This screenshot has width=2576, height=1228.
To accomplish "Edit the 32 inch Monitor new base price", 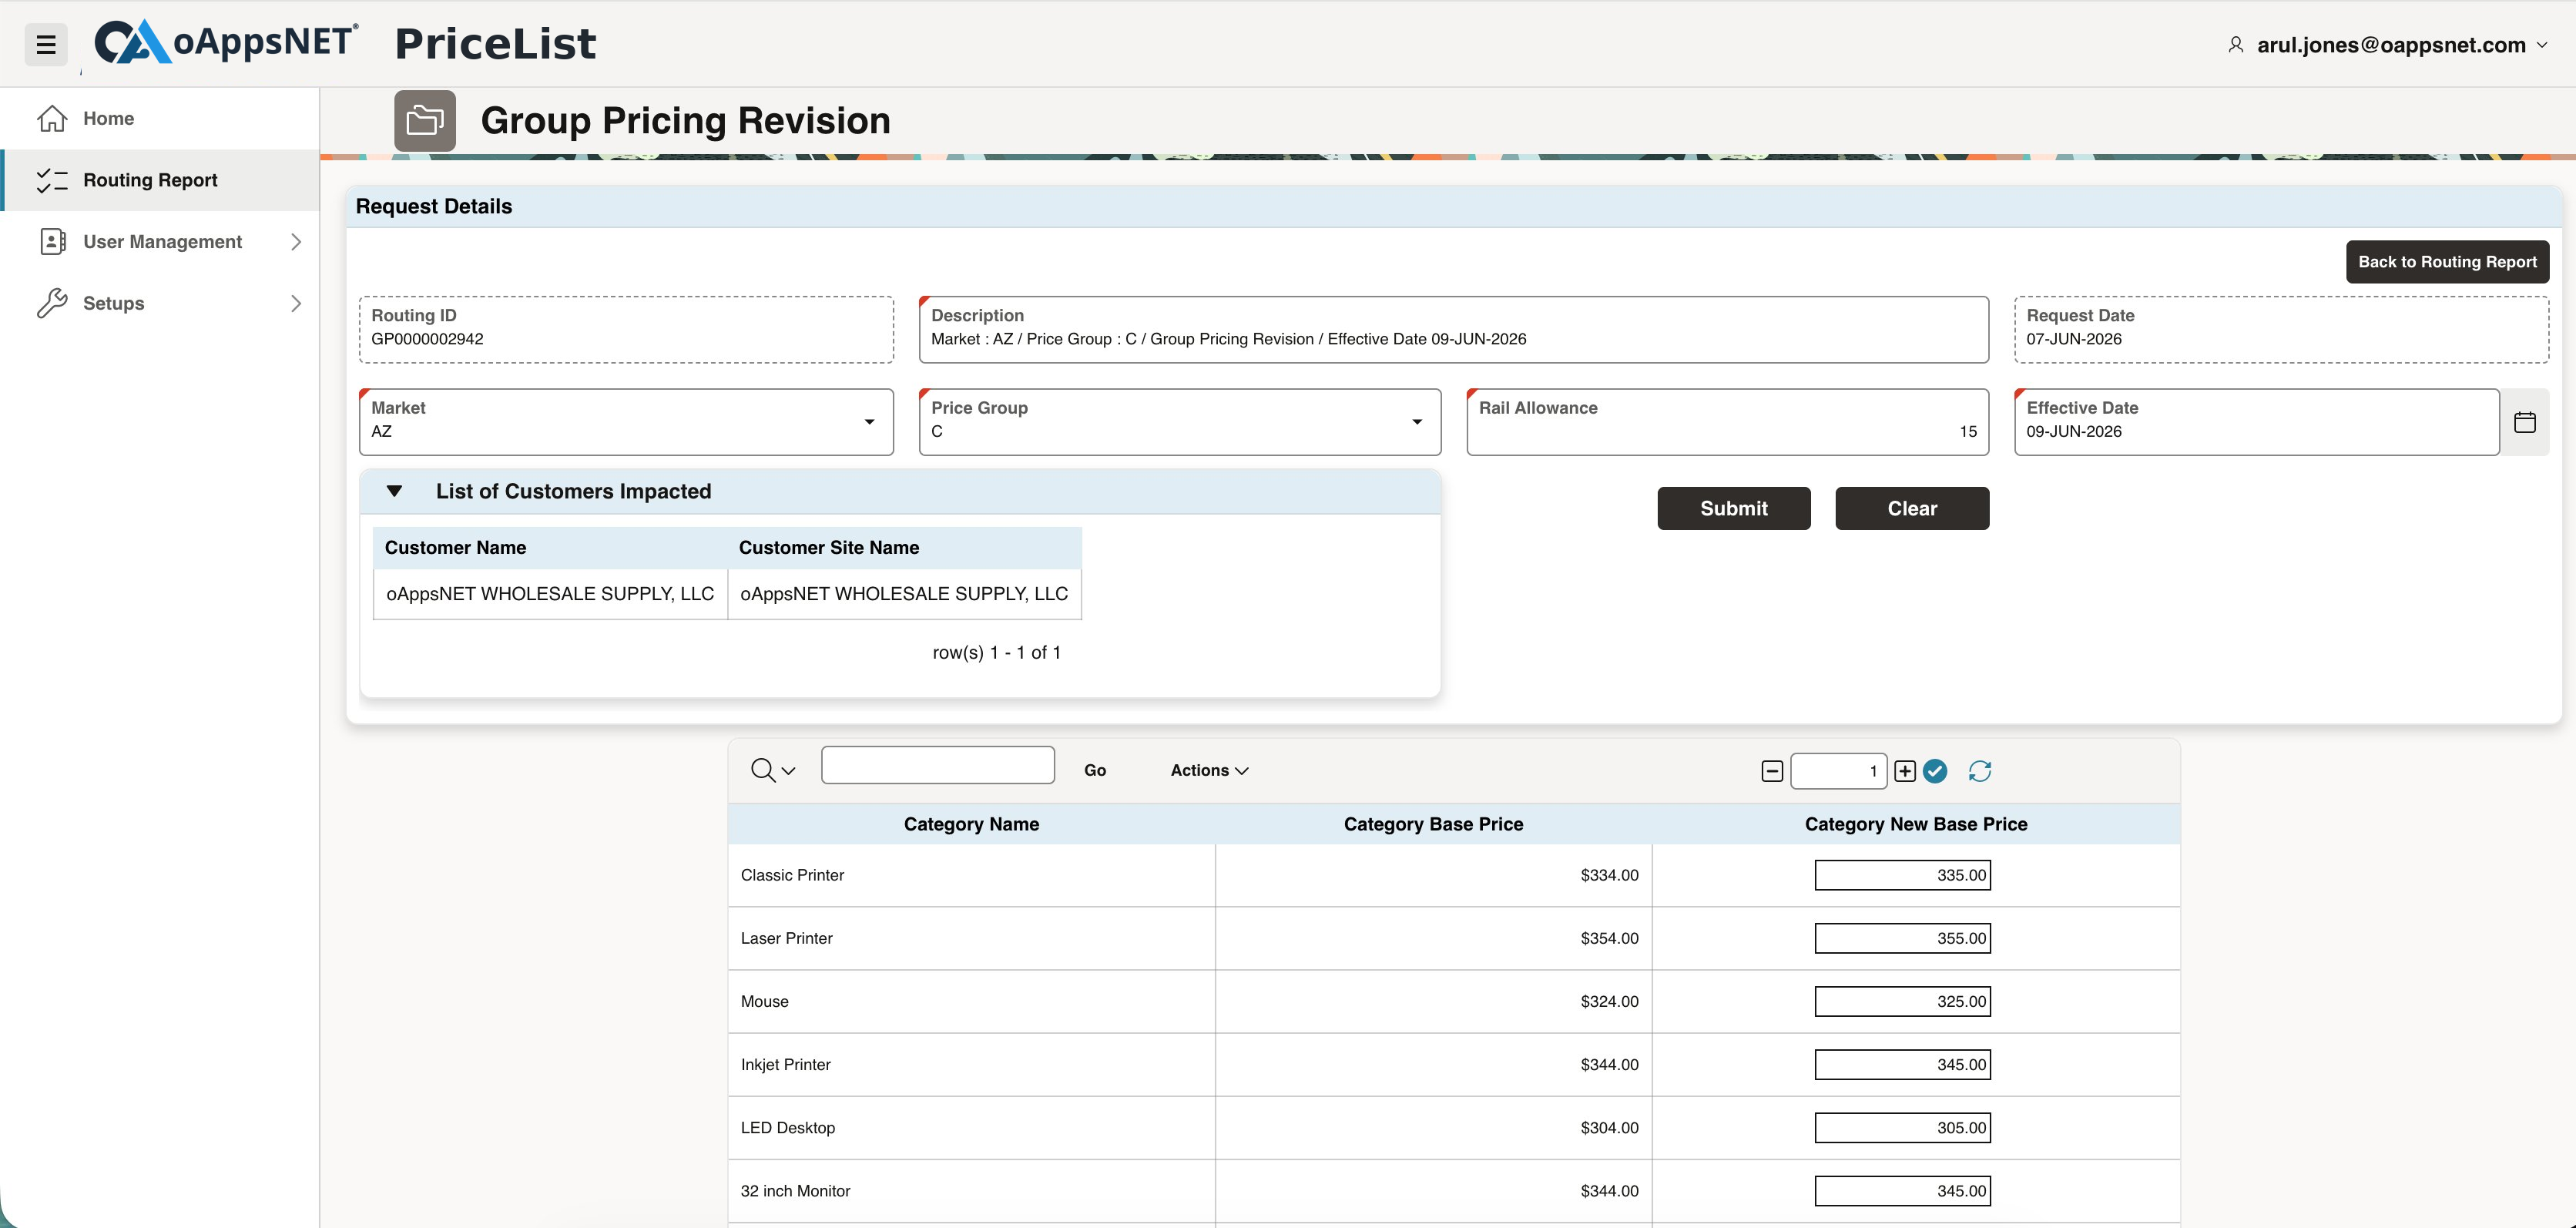I will tap(1902, 1190).
